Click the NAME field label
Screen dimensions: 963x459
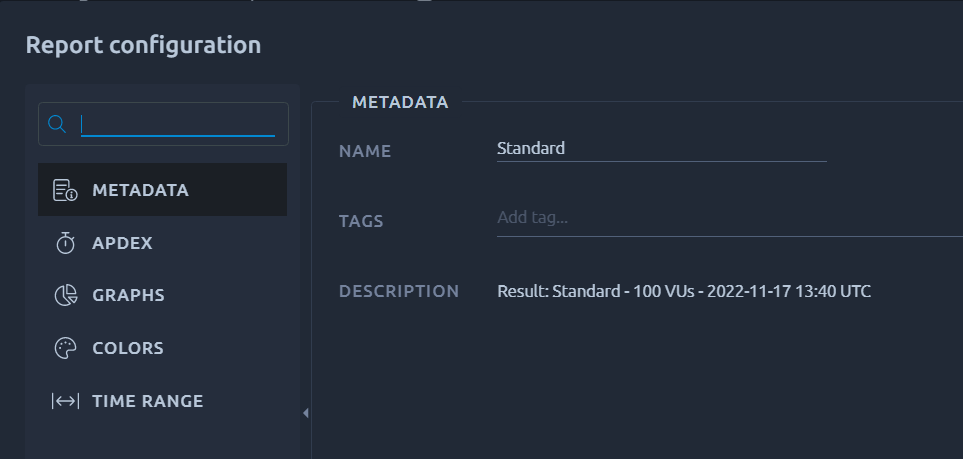pyautogui.click(x=365, y=151)
